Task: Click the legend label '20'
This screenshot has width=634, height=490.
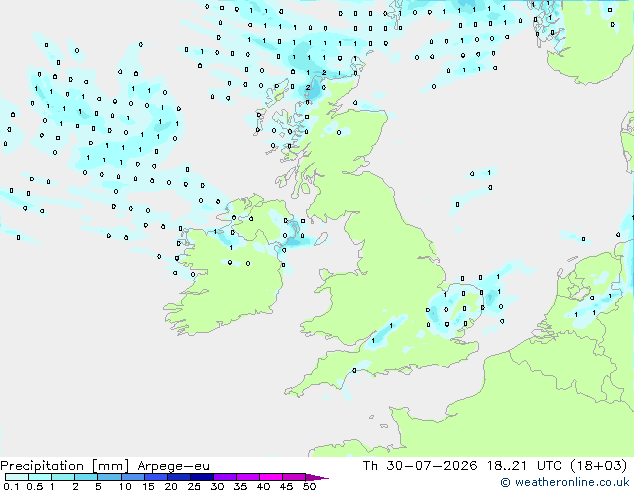Action: (171, 486)
